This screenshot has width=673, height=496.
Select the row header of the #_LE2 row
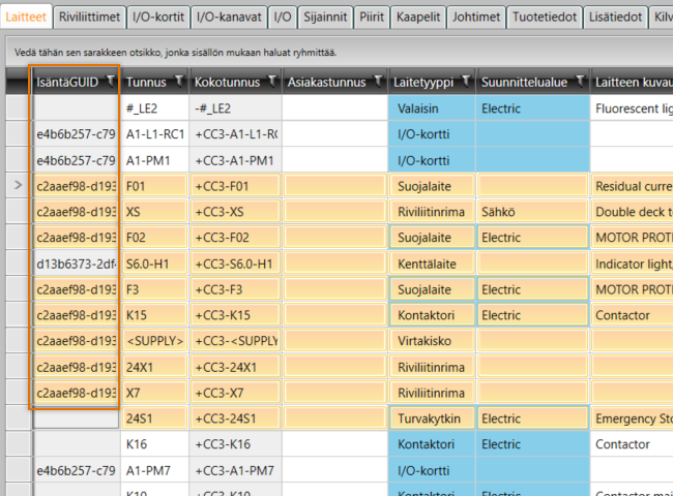[16, 107]
